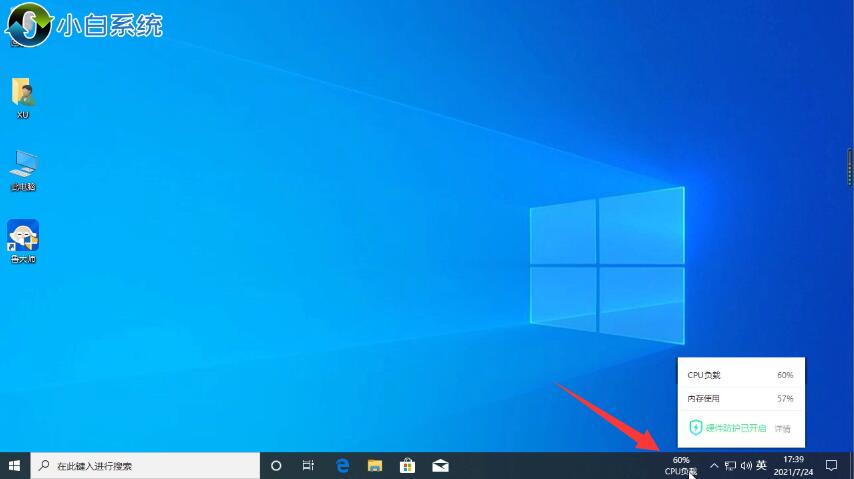Click 硬件防护已开启 status text
854x479 pixels.
coord(736,428)
